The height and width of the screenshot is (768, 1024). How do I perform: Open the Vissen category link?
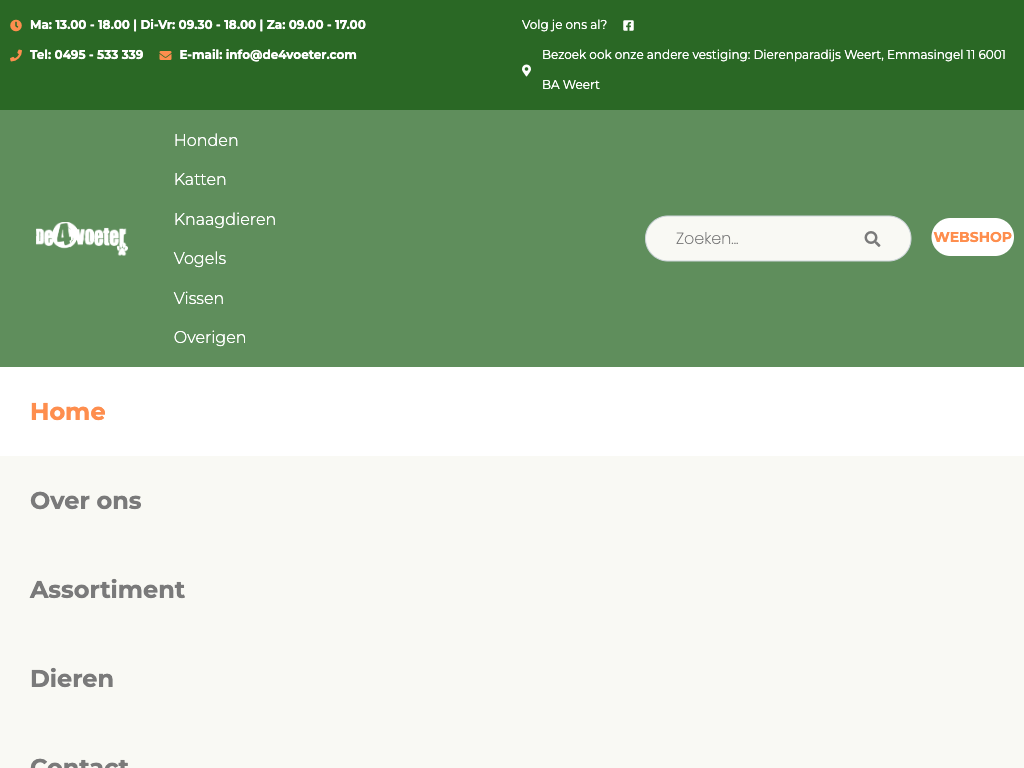(x=199, y=298)
